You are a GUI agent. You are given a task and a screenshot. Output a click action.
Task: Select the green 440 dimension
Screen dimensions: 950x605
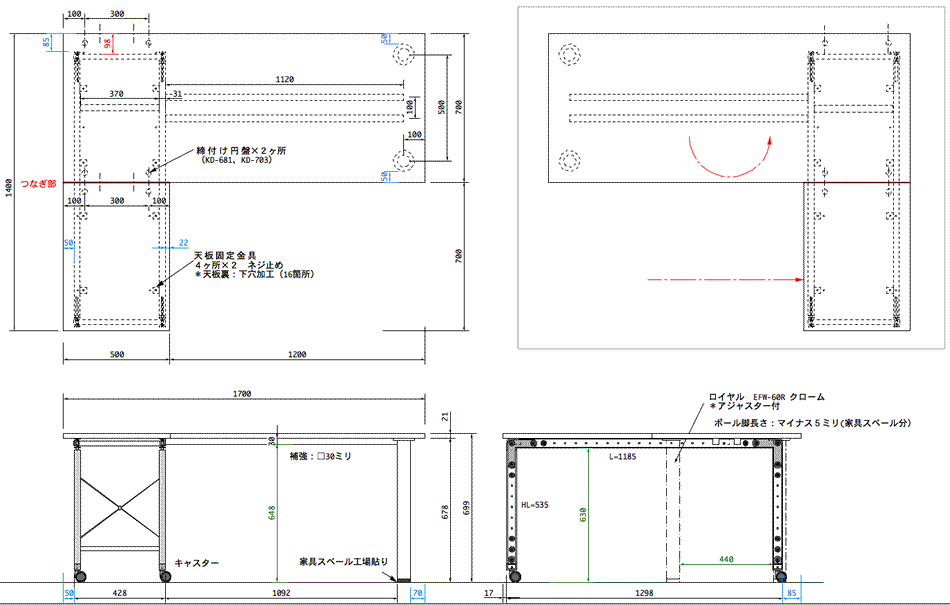[727, 559]
